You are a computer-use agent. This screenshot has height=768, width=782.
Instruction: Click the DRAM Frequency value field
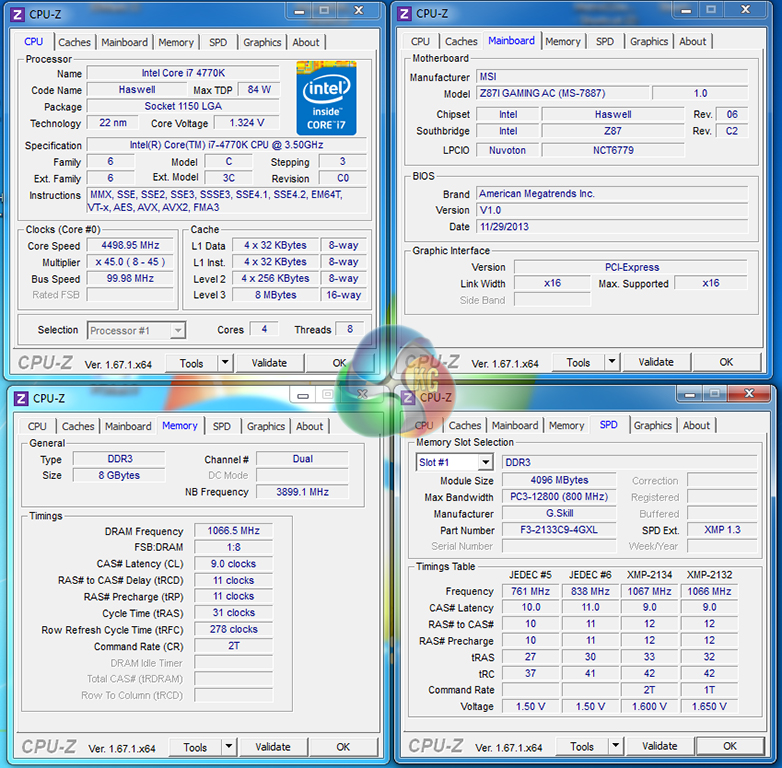[231, 531]
